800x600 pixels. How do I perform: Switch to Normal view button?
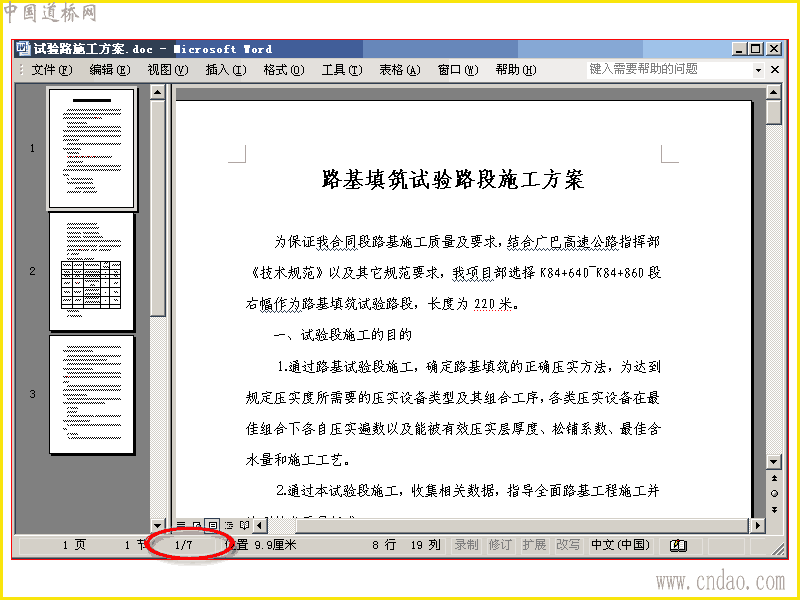pyautogui.click(x=181, y=525)
